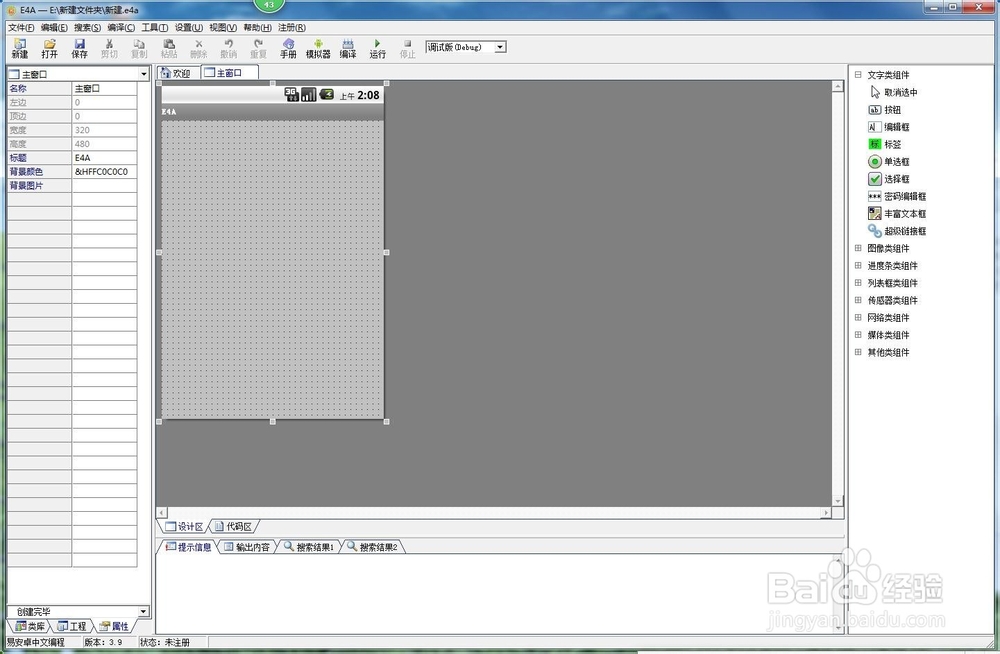The width and height of the screenshot is (1000, 654).
Task: Open the 注册(R) menu
Action: [291, 27]
